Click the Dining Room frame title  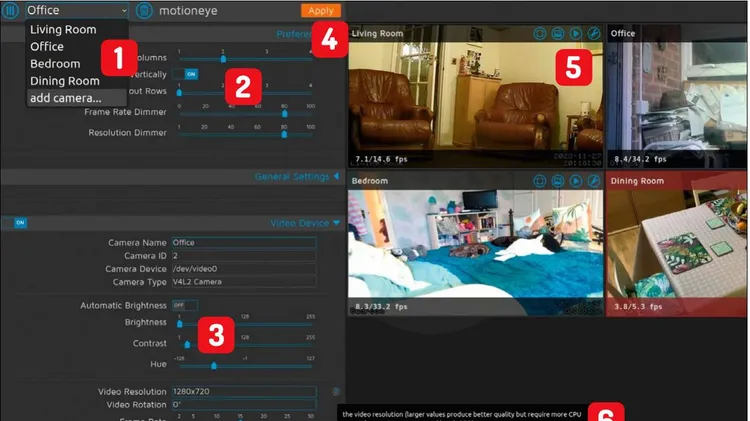tap(637, 181)
